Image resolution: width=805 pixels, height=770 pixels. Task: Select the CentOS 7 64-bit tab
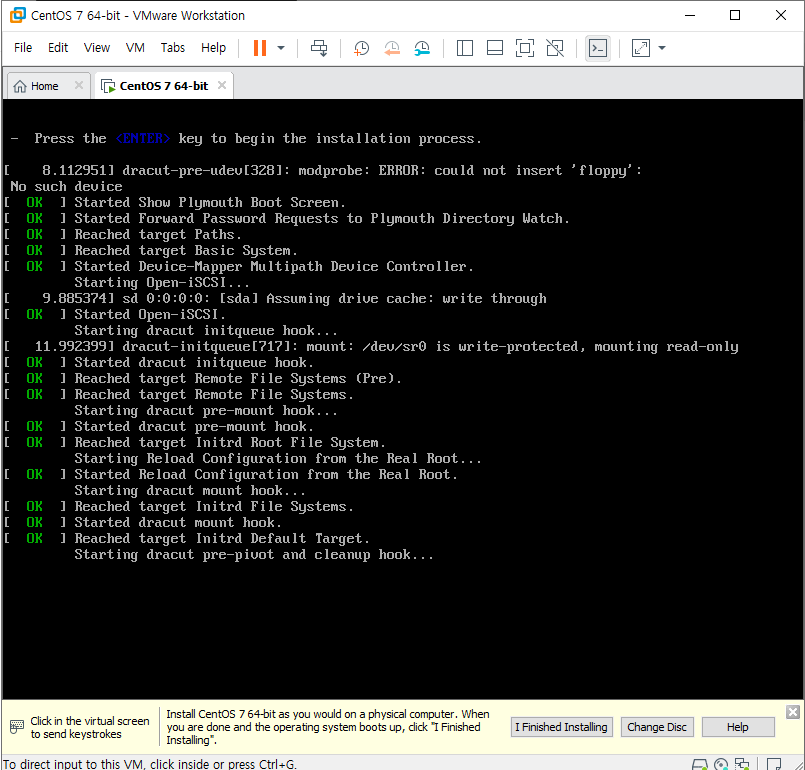pos(164,86)
